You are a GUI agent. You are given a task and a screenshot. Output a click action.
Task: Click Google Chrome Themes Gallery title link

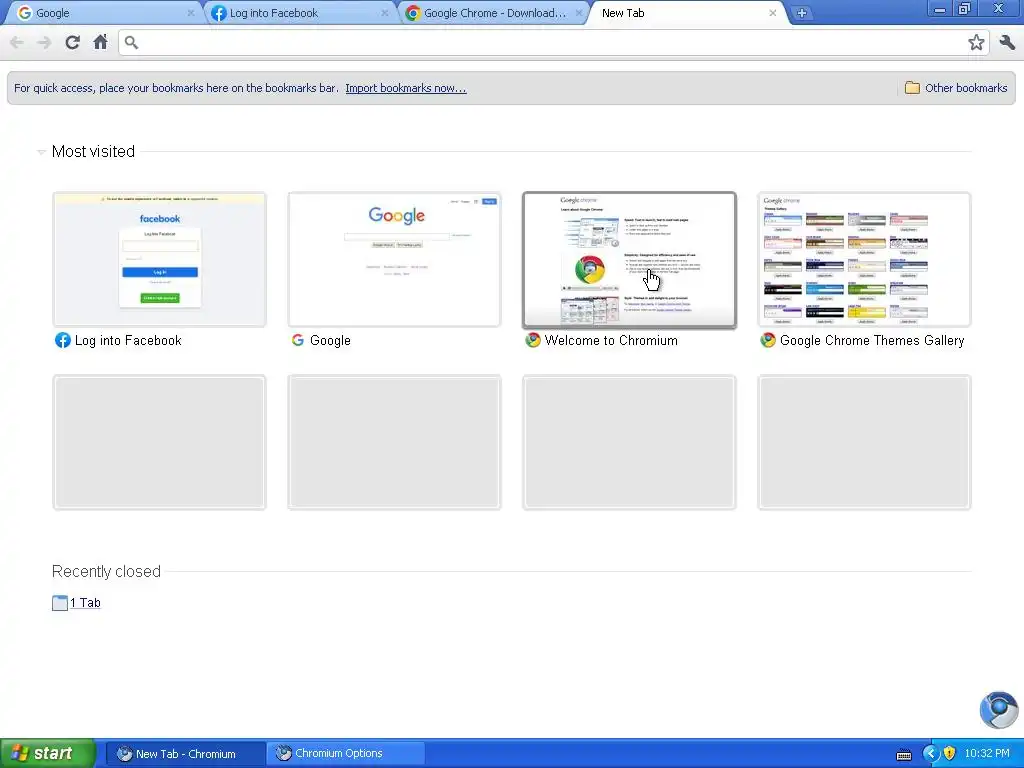(x=872, y=340)
